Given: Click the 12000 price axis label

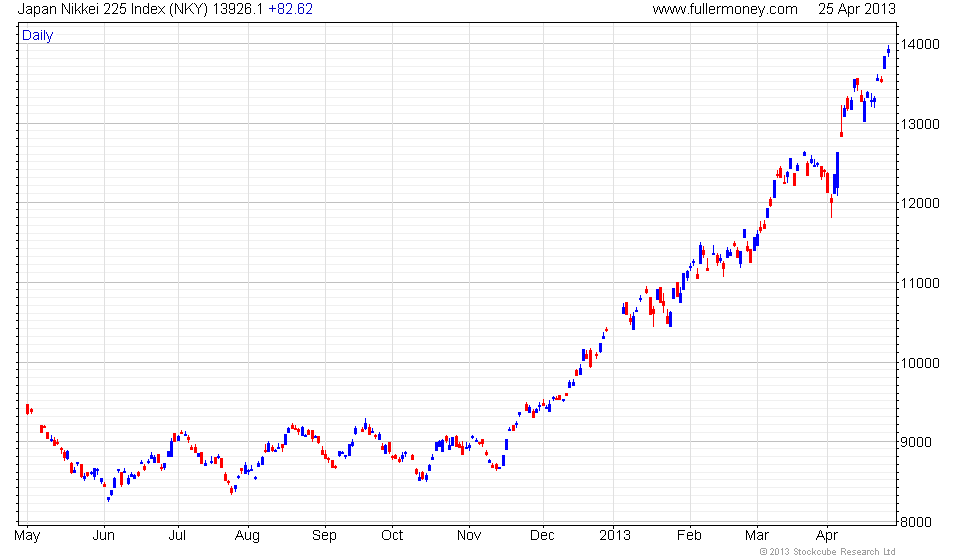Looking at the screenshot, I should coord(918,204).
